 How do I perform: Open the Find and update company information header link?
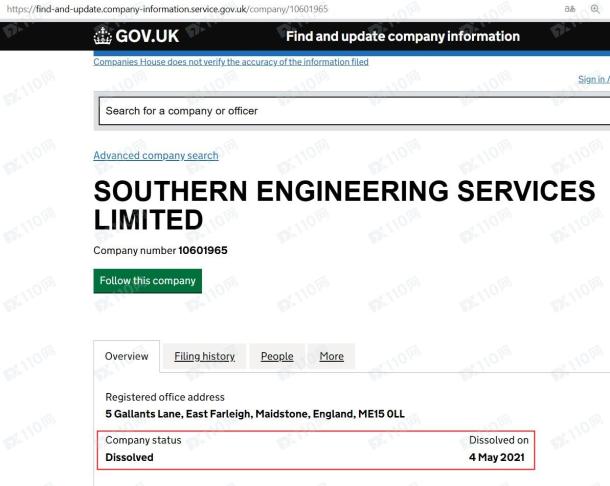(403, 36)
